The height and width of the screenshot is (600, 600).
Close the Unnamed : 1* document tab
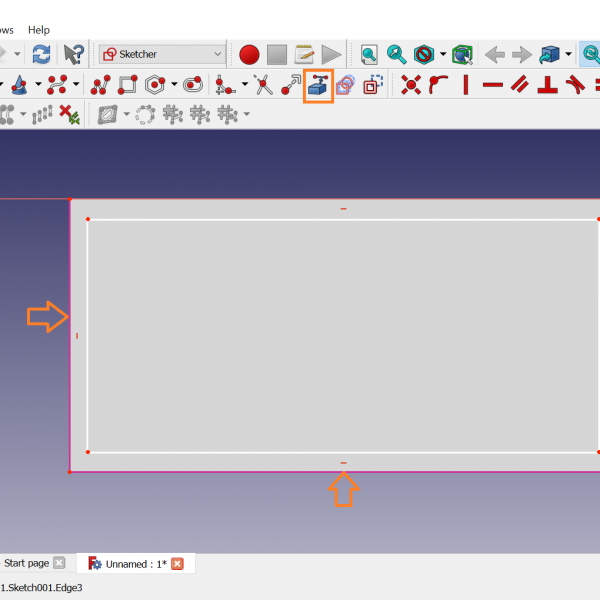tap(178, 564)
